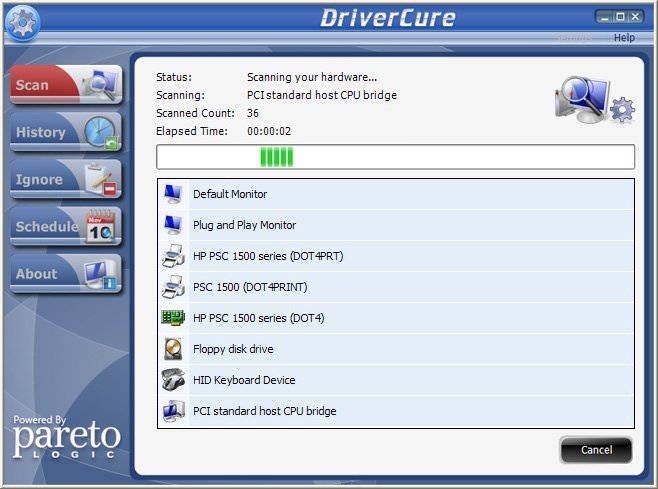The height and width of the screenshot is (489, 658).
Task: Open the History section
Action: coord(65,132)
